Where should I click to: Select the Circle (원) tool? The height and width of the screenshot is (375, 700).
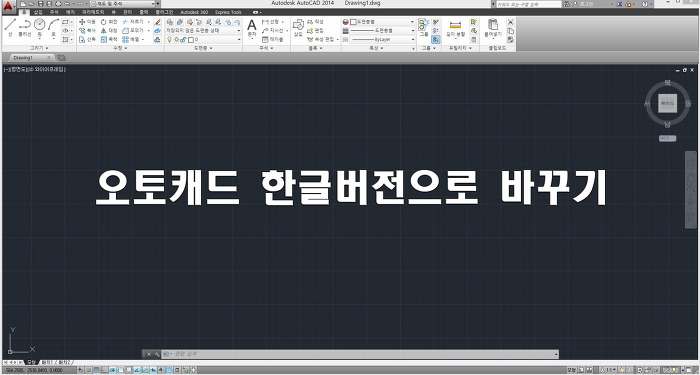(x=39, y=28)
